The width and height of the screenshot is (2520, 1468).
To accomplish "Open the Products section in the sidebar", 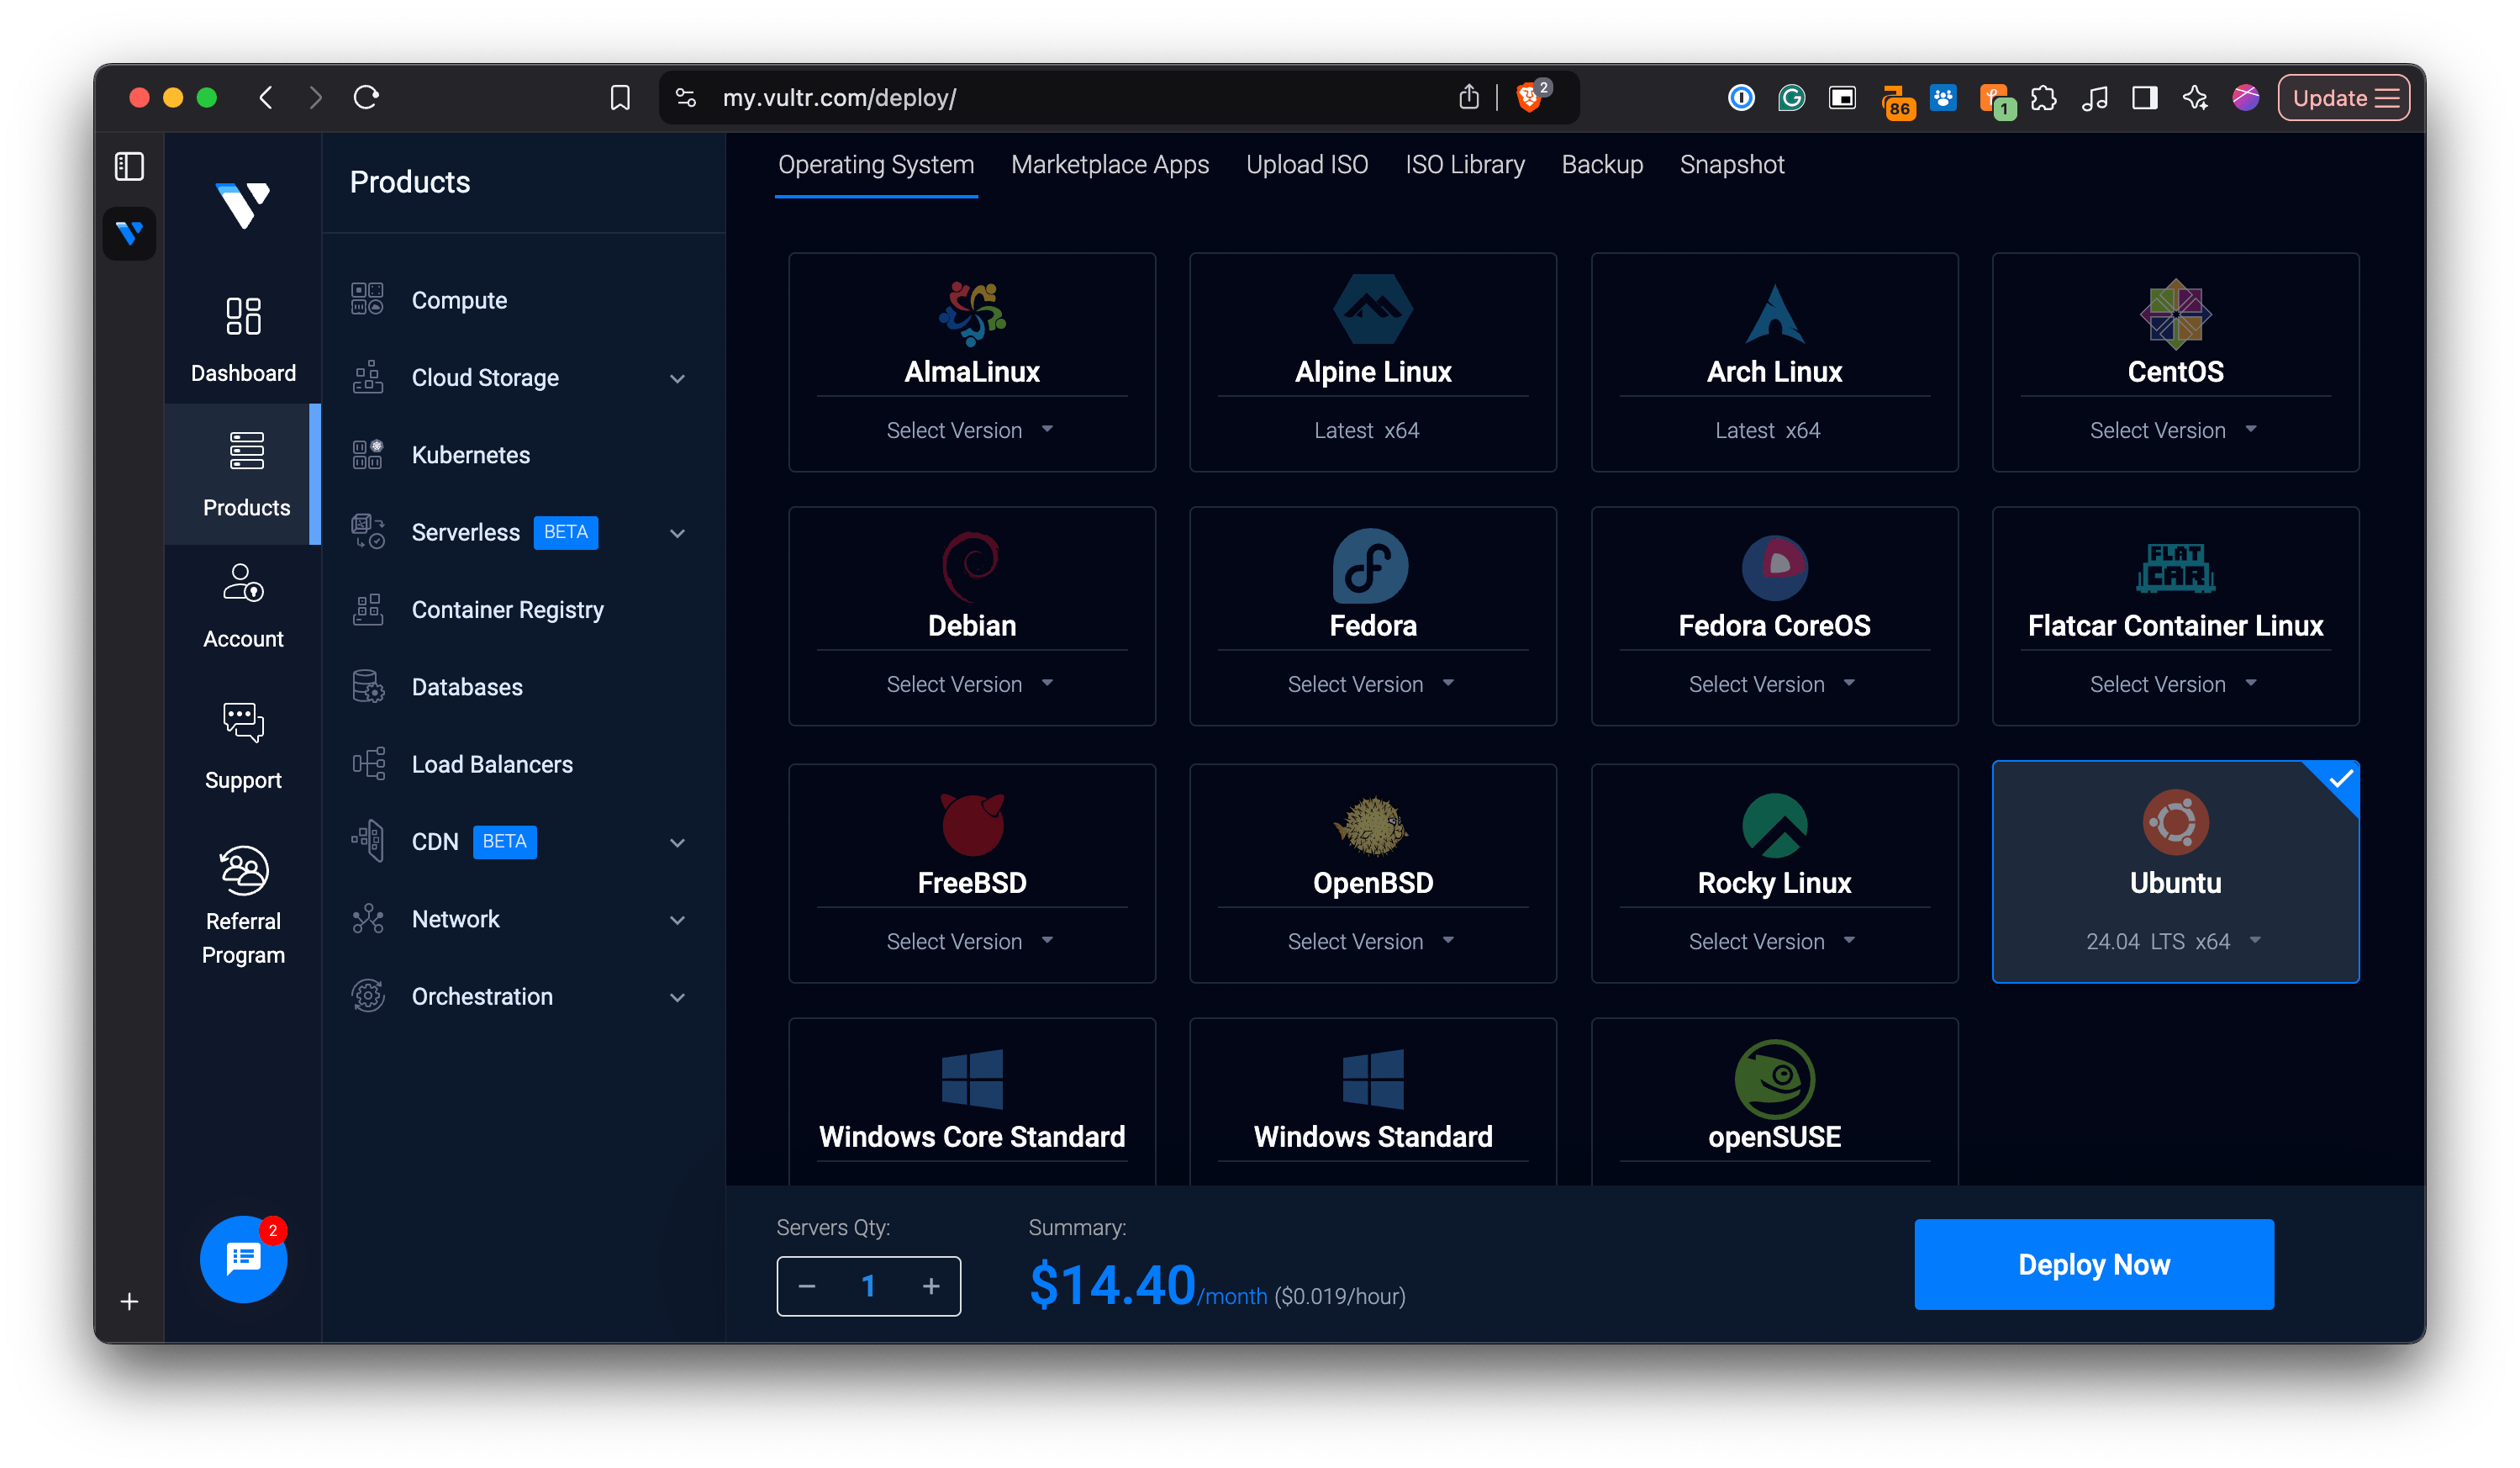I will click(x=245, y=473).
